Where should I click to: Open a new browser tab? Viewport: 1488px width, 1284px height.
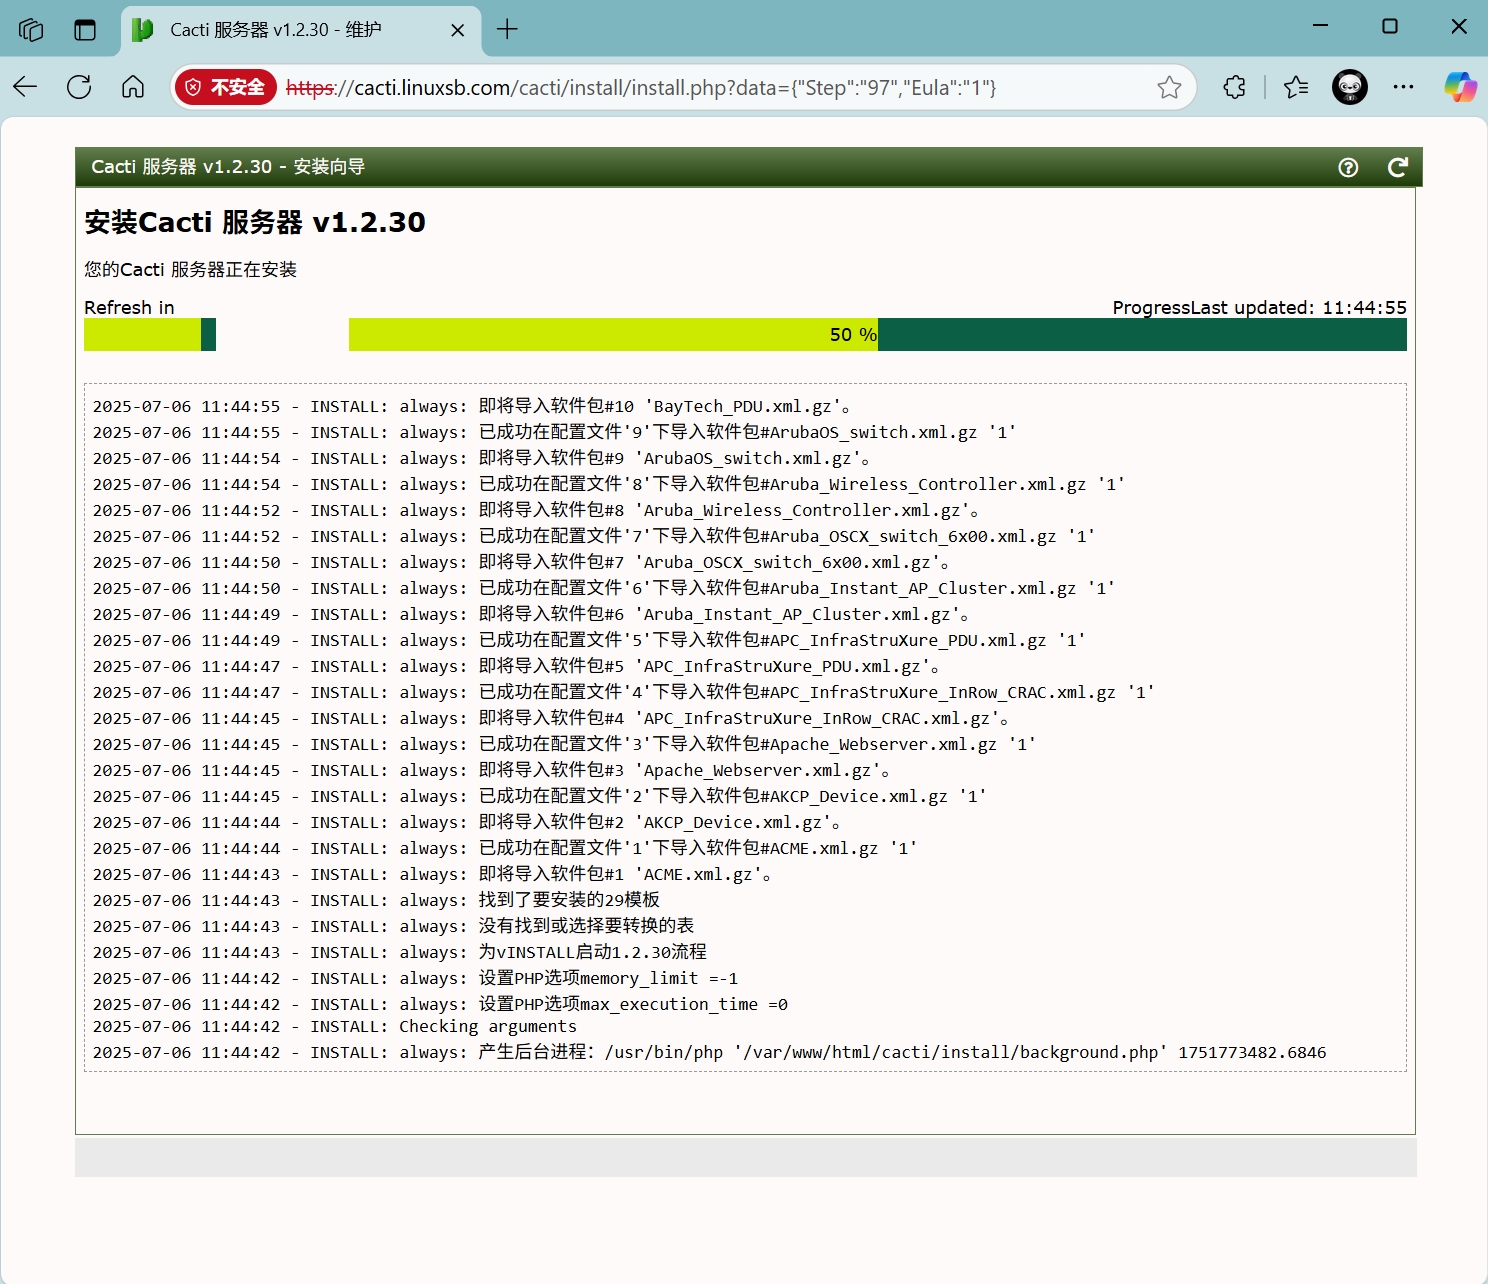point(507,30)
